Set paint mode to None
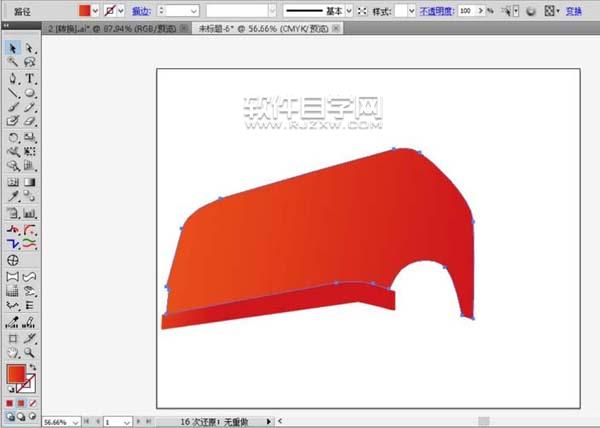600x428 pixels. pos(34,403)
